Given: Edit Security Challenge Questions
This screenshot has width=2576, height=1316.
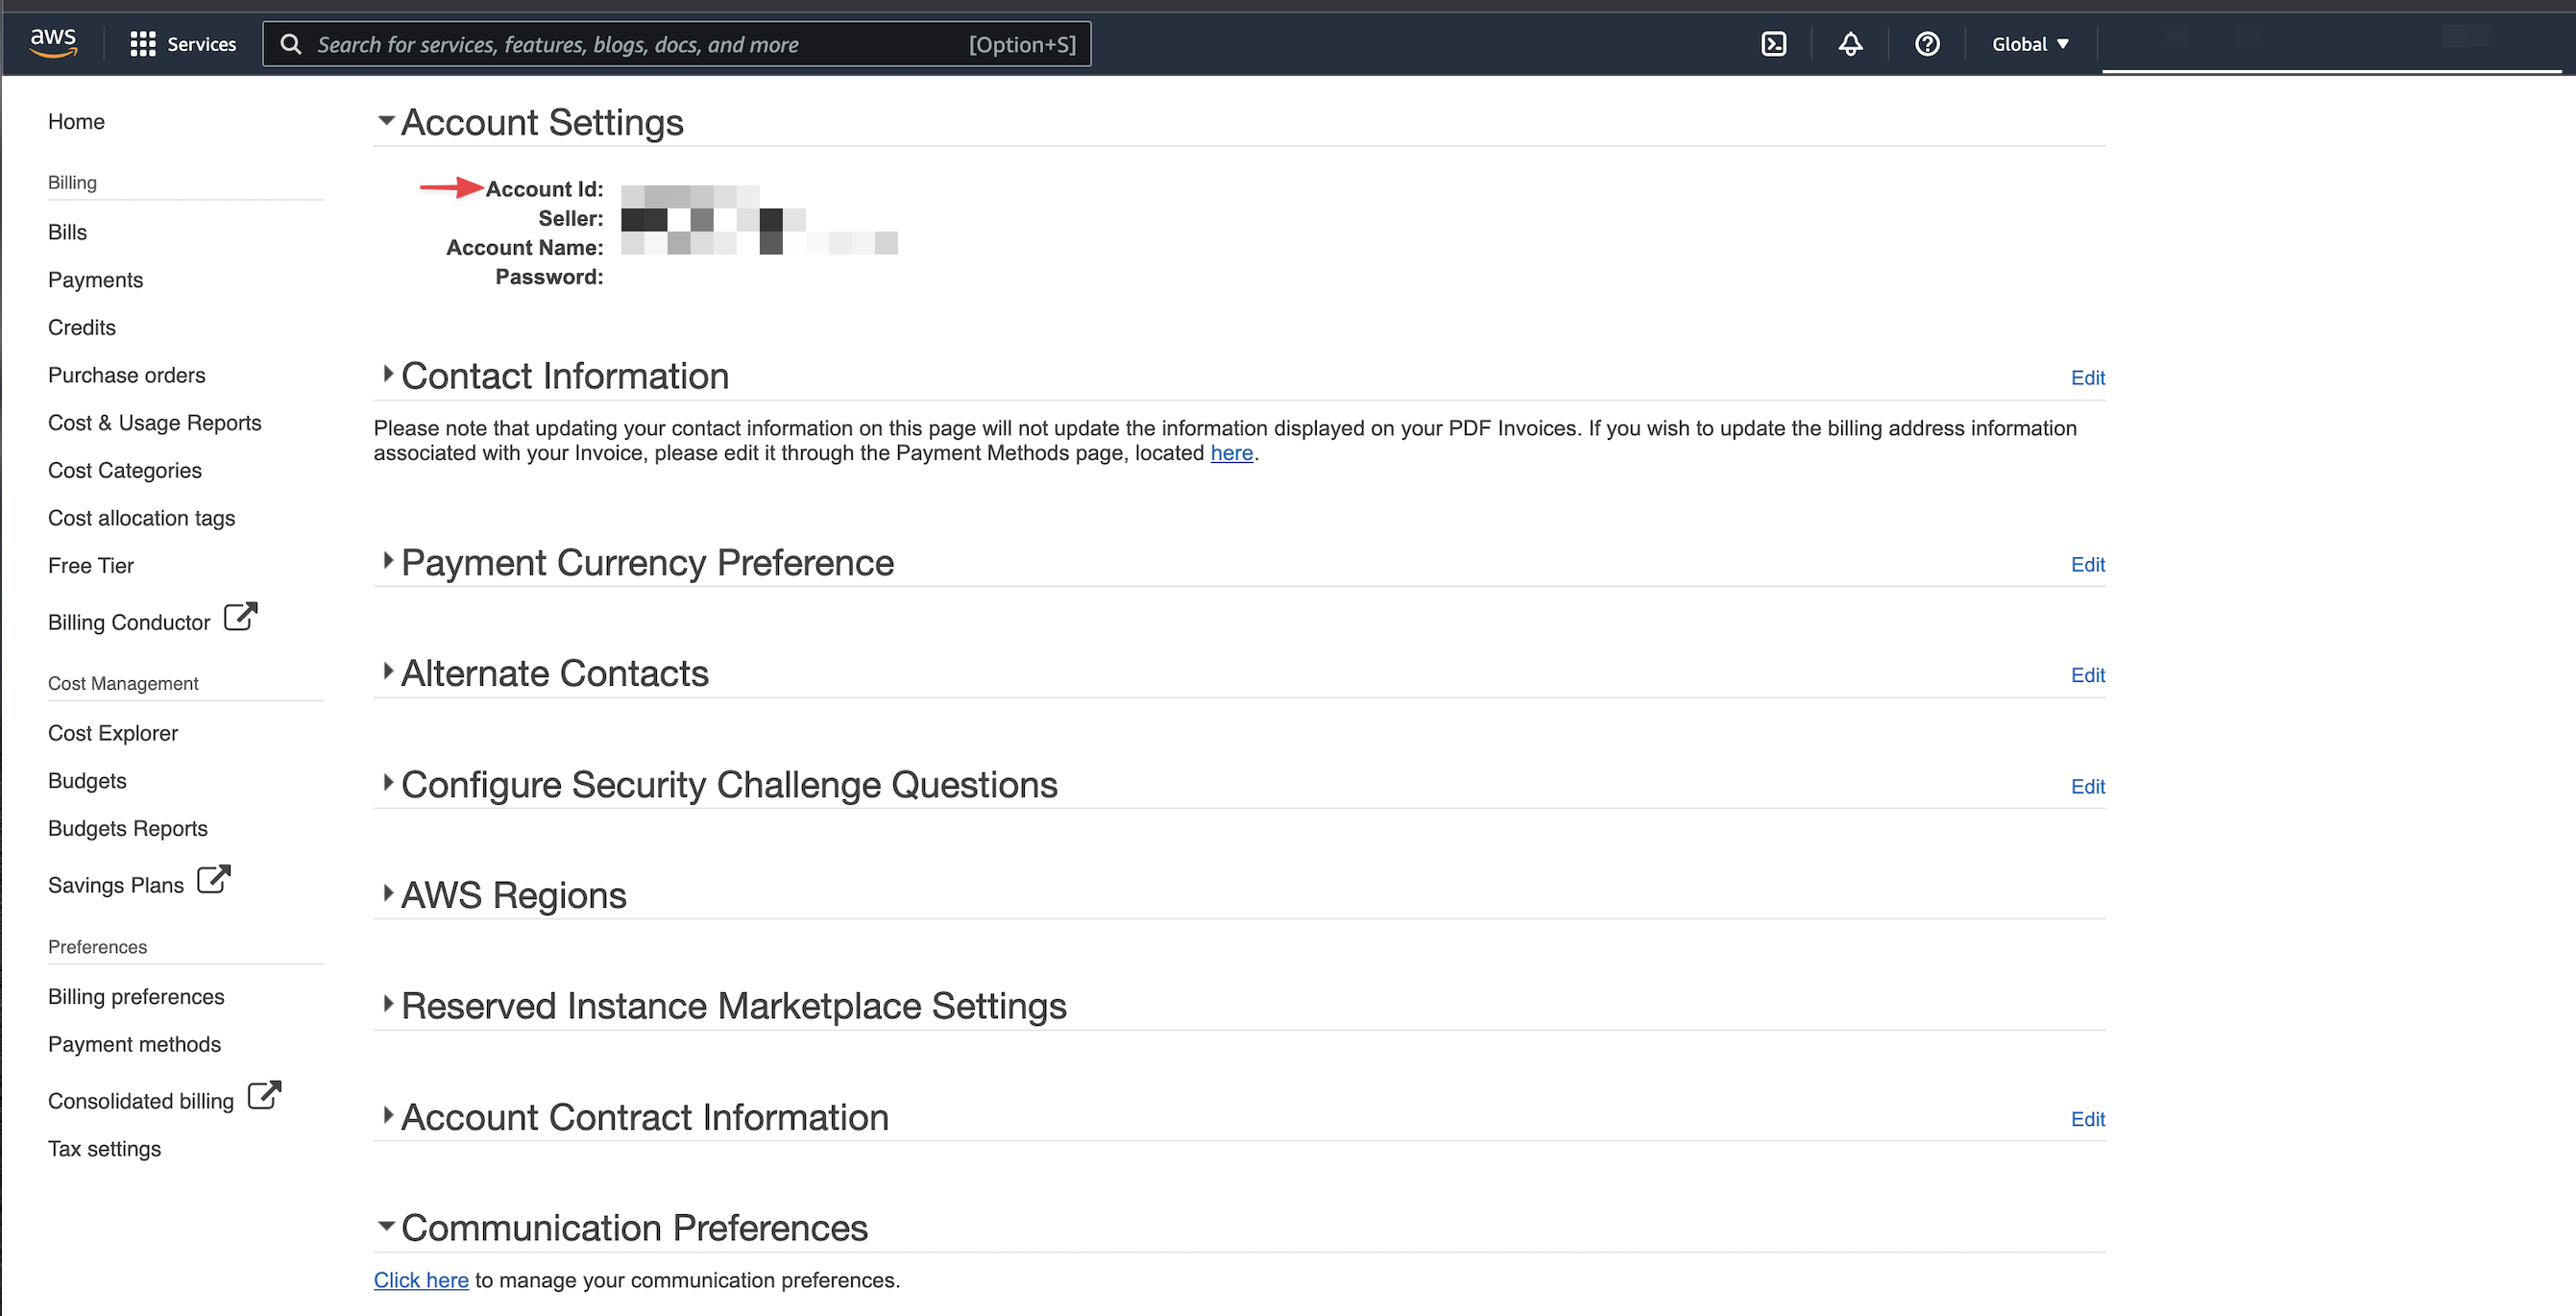Looking at the screenshot, I should tap(2087, 787).
